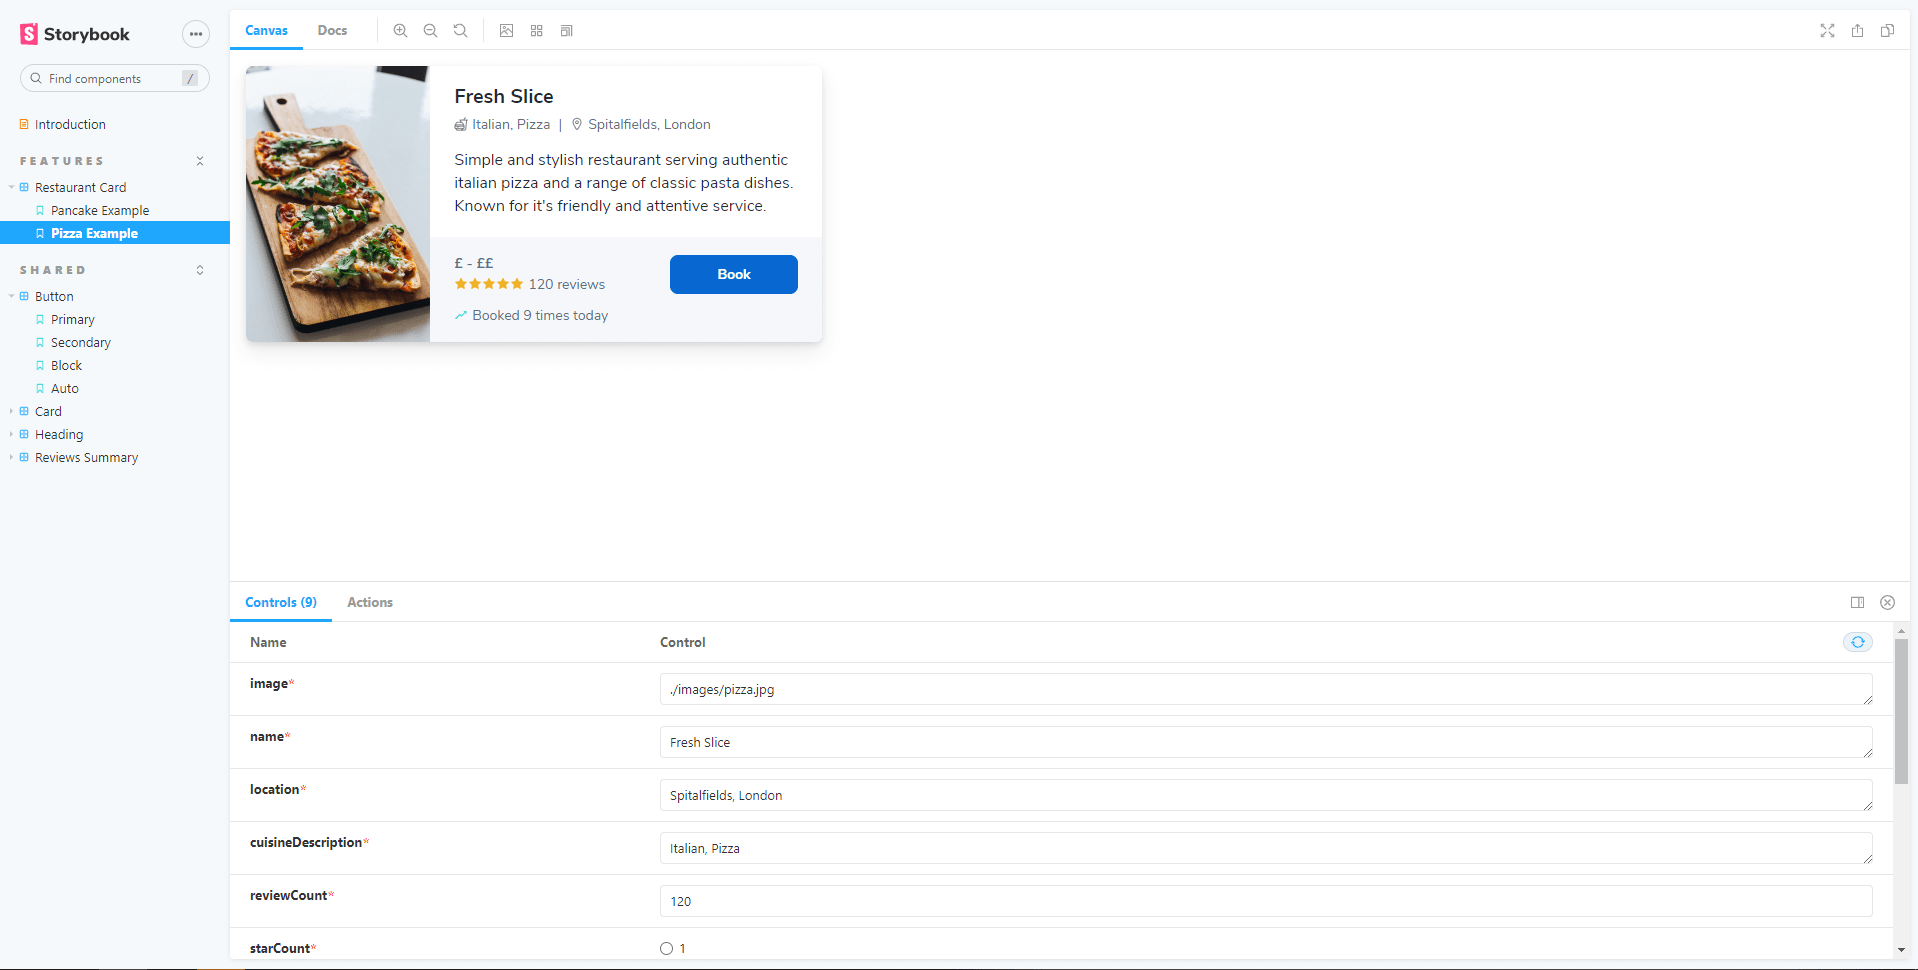Reset controls with the refresh icon
The width and height of the screenshot is (1918, 970).
[x=1857, y=642]
